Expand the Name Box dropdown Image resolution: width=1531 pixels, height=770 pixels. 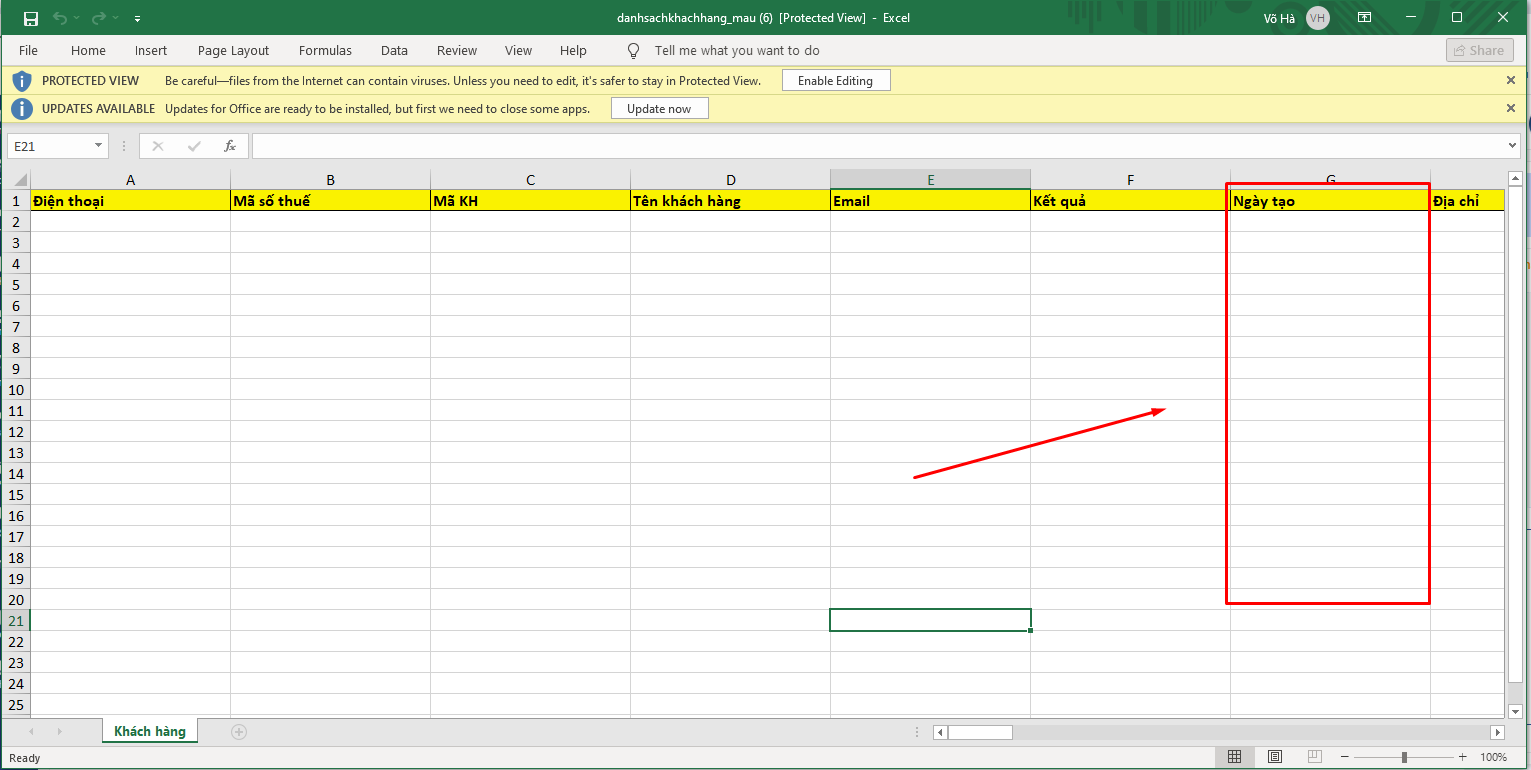coord(98,146)
